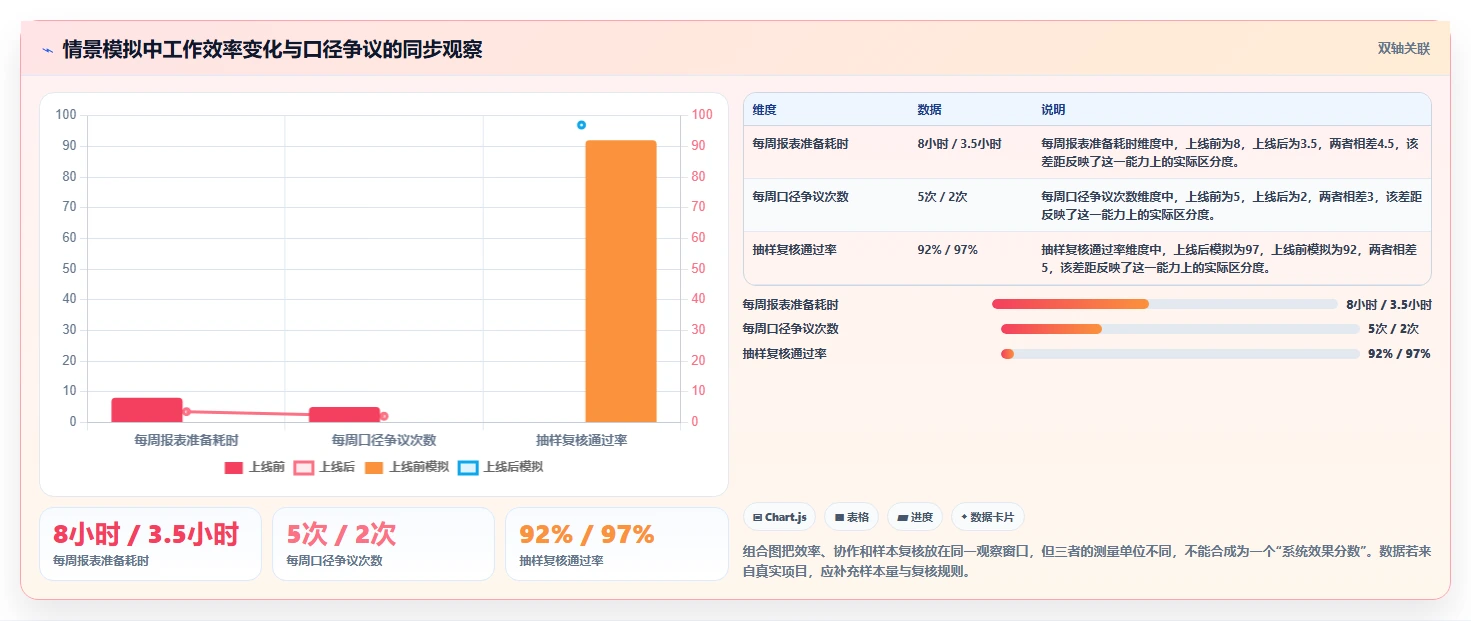Click the 维度 column header
The image size is (1471, 621).
pos(765,110)
